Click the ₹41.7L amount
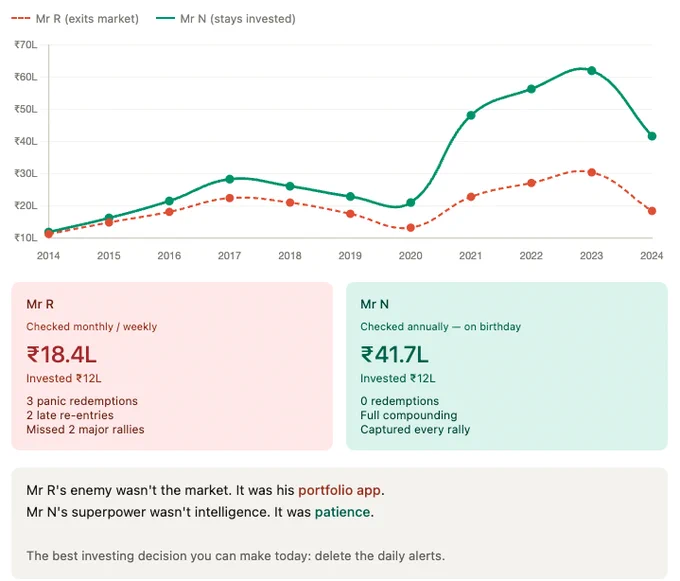 coord(394,354)
